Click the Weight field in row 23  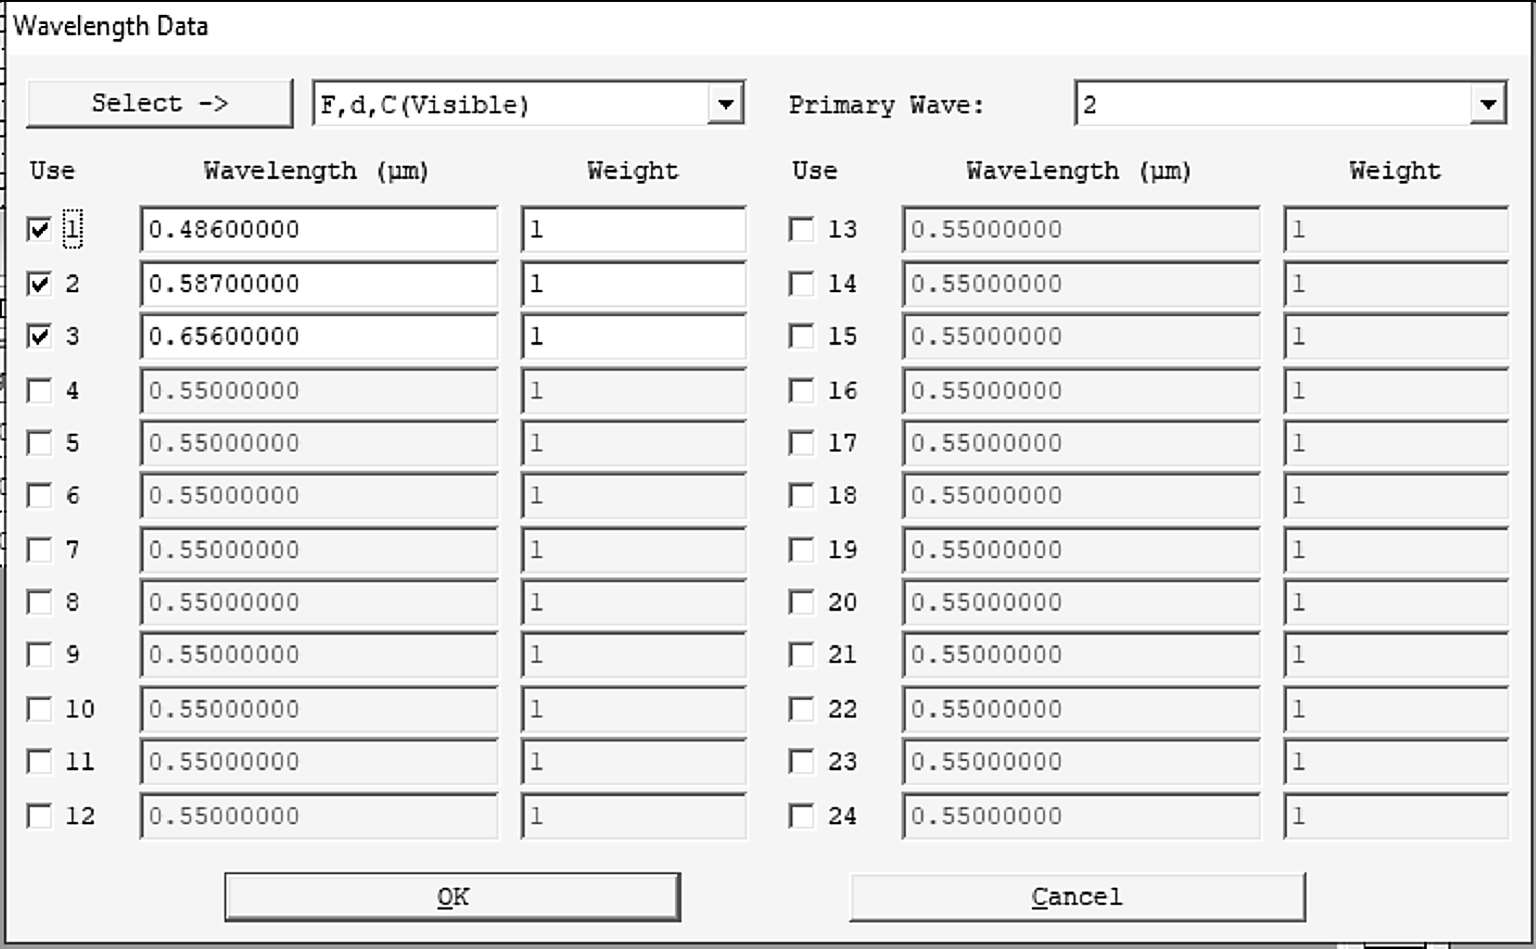[1396, 762]
